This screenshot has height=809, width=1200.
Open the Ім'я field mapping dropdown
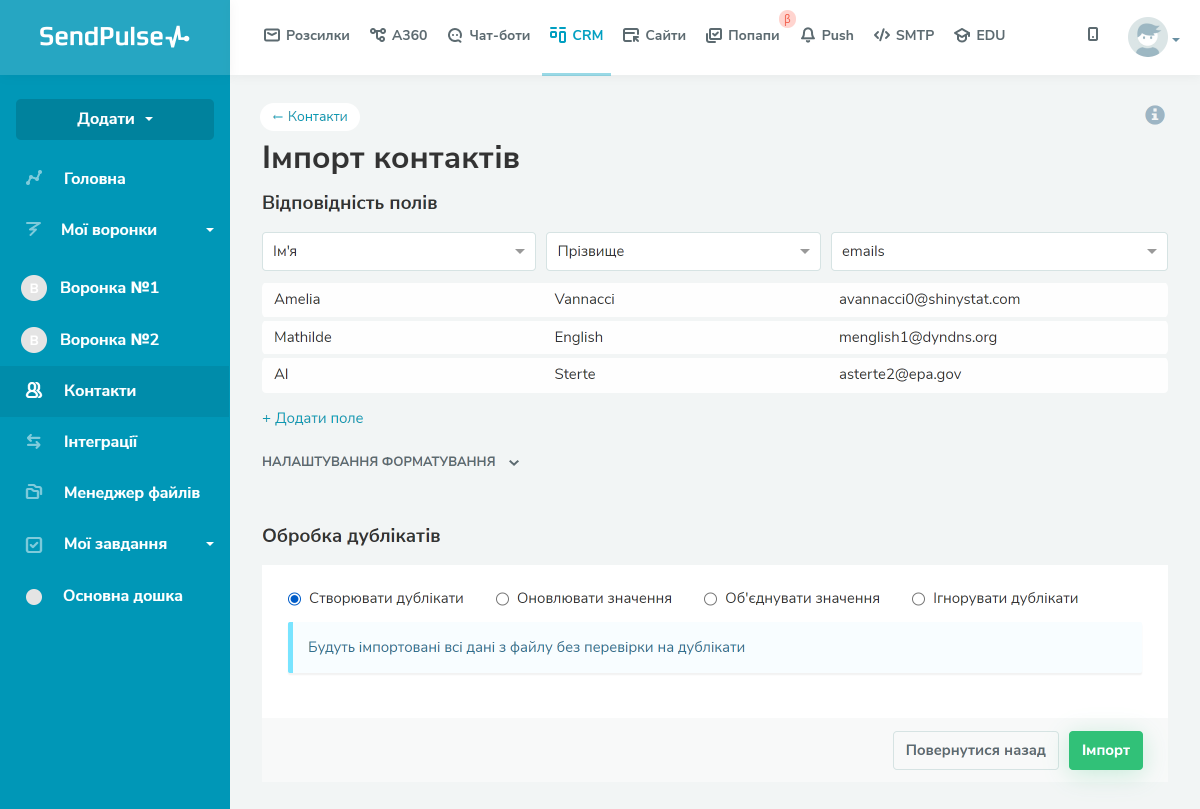pos(399,251)
